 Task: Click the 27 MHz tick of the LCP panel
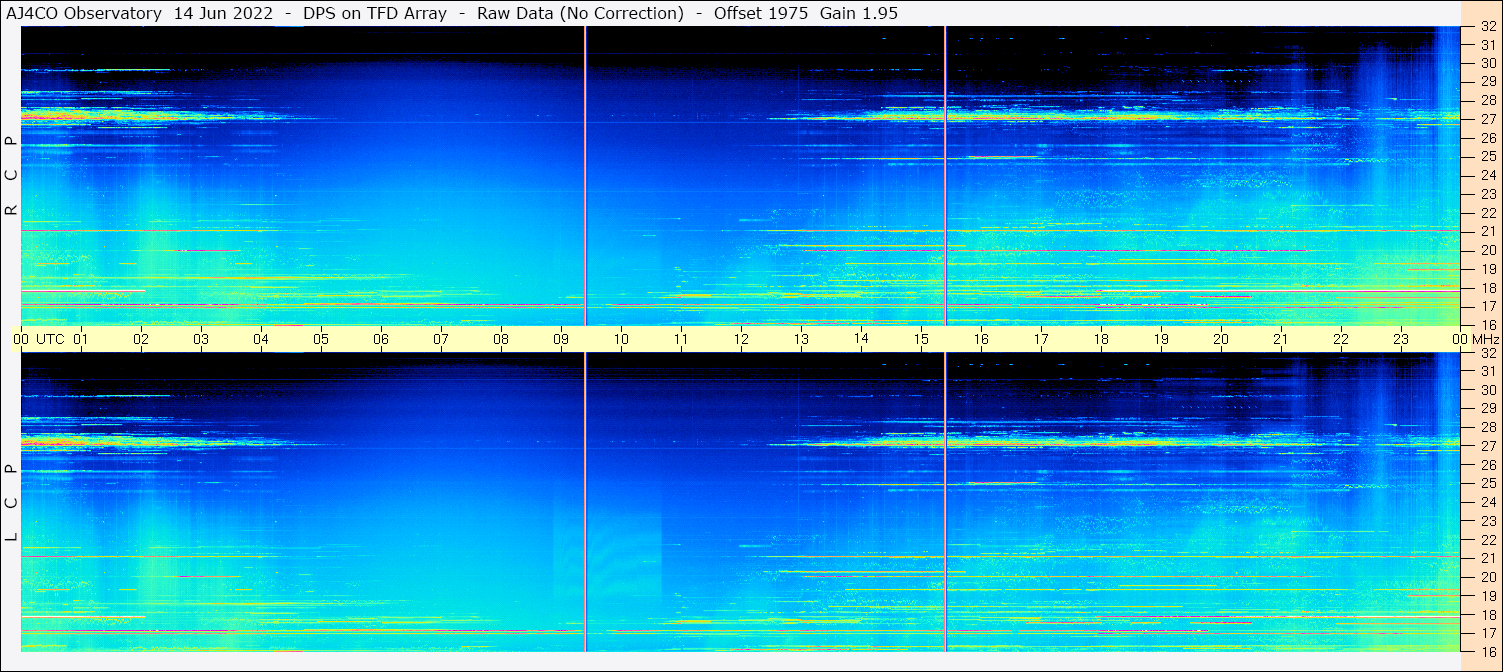(x=1487, y=446)
